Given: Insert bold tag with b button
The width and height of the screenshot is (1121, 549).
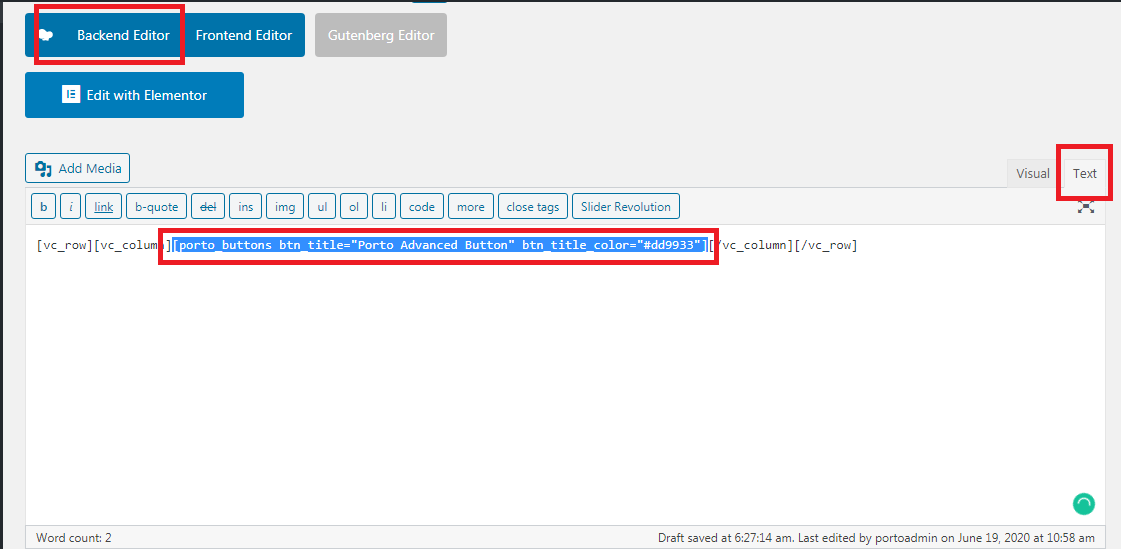Looking at the screenshot, I should pyautogui.click(x=44, y=207).
